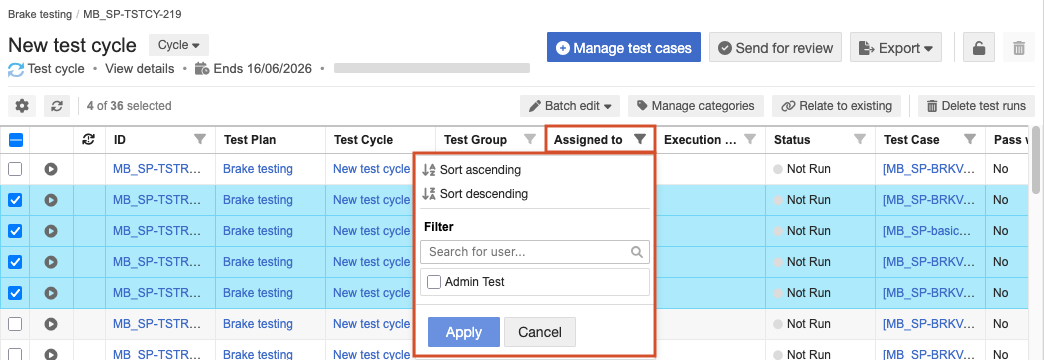
Task: Apply the Assigned to filter
Action: pos(463,332)
